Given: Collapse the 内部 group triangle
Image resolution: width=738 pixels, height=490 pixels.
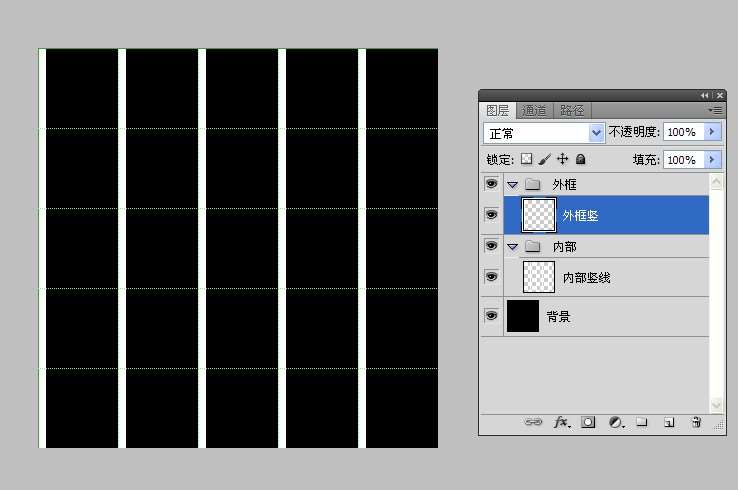Looking at the screenshot, I should pos(512,247).
